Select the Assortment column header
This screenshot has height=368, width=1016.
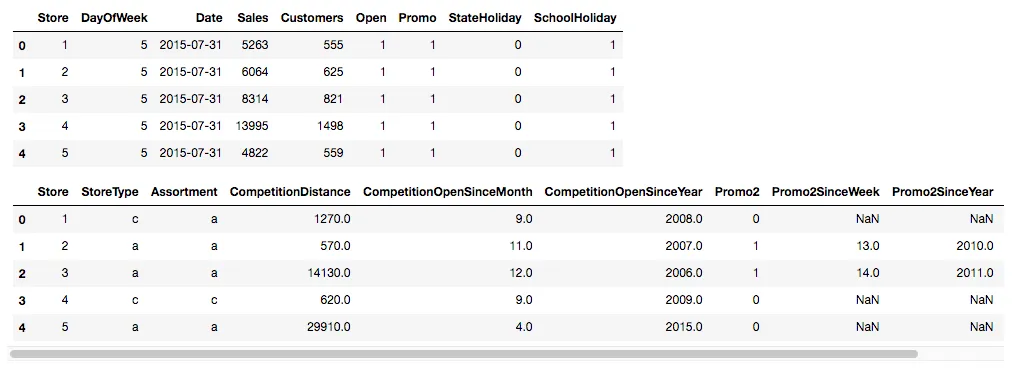[184, 192]
